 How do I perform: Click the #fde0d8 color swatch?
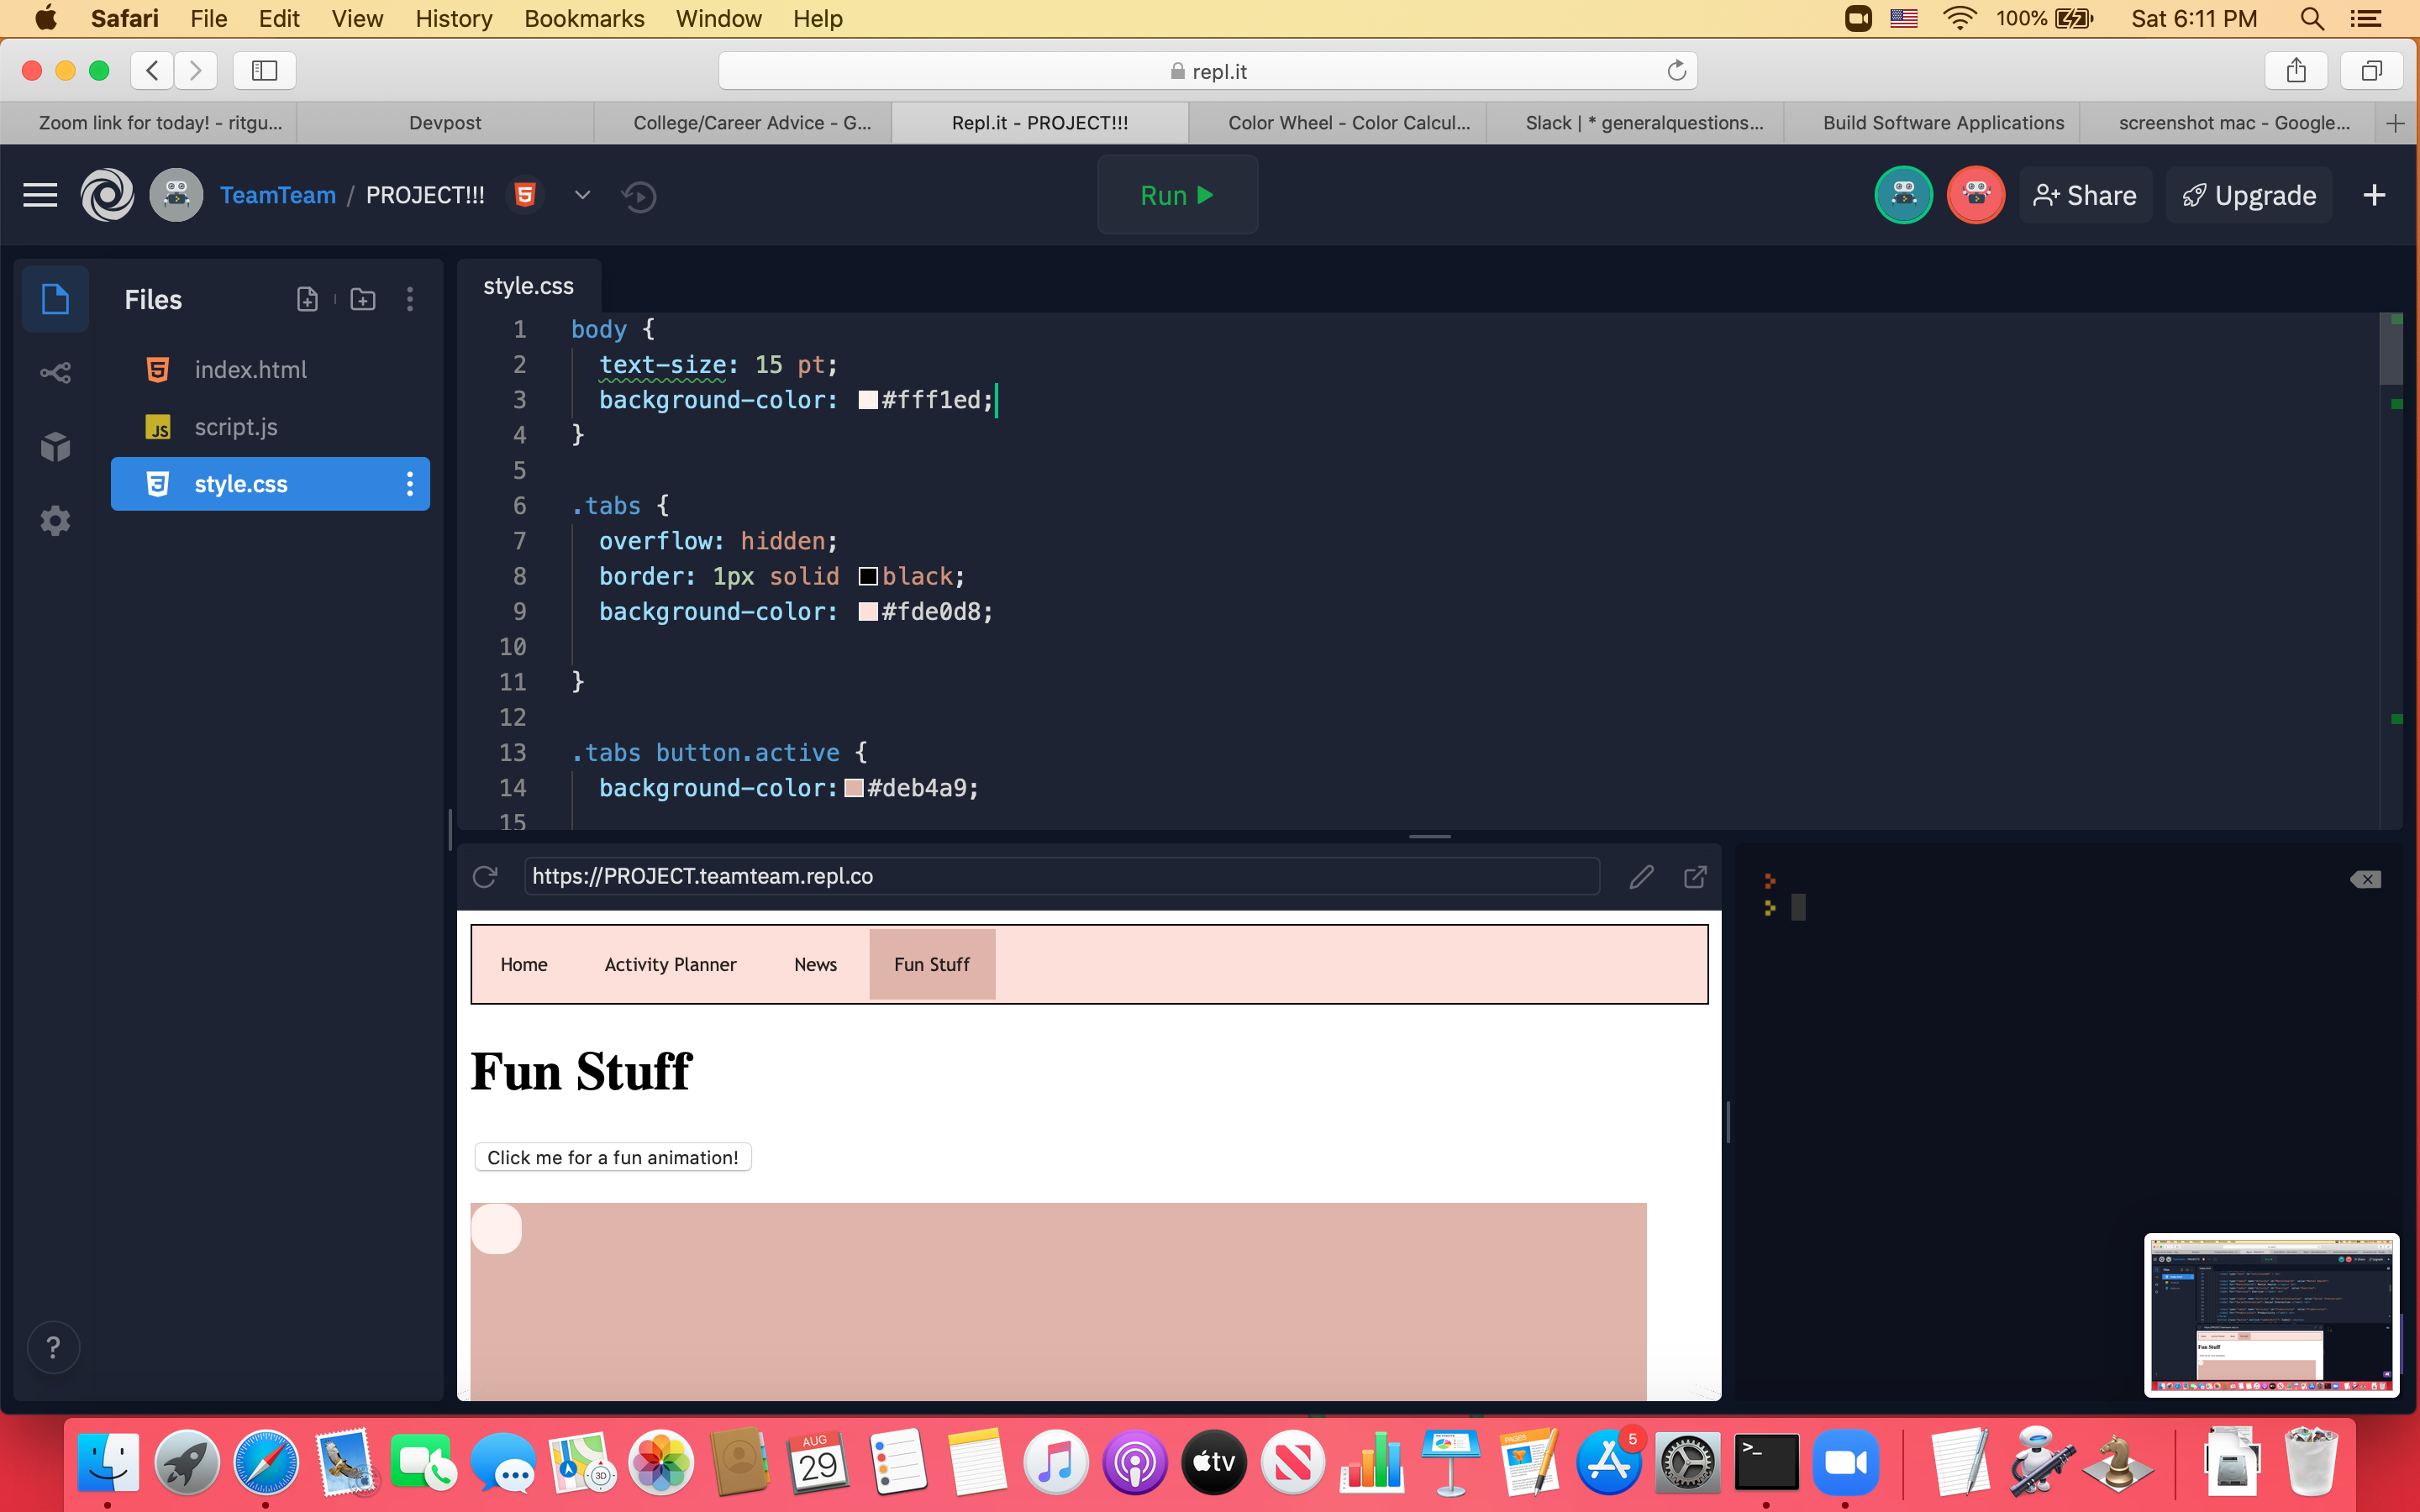[x=867, y=612]
